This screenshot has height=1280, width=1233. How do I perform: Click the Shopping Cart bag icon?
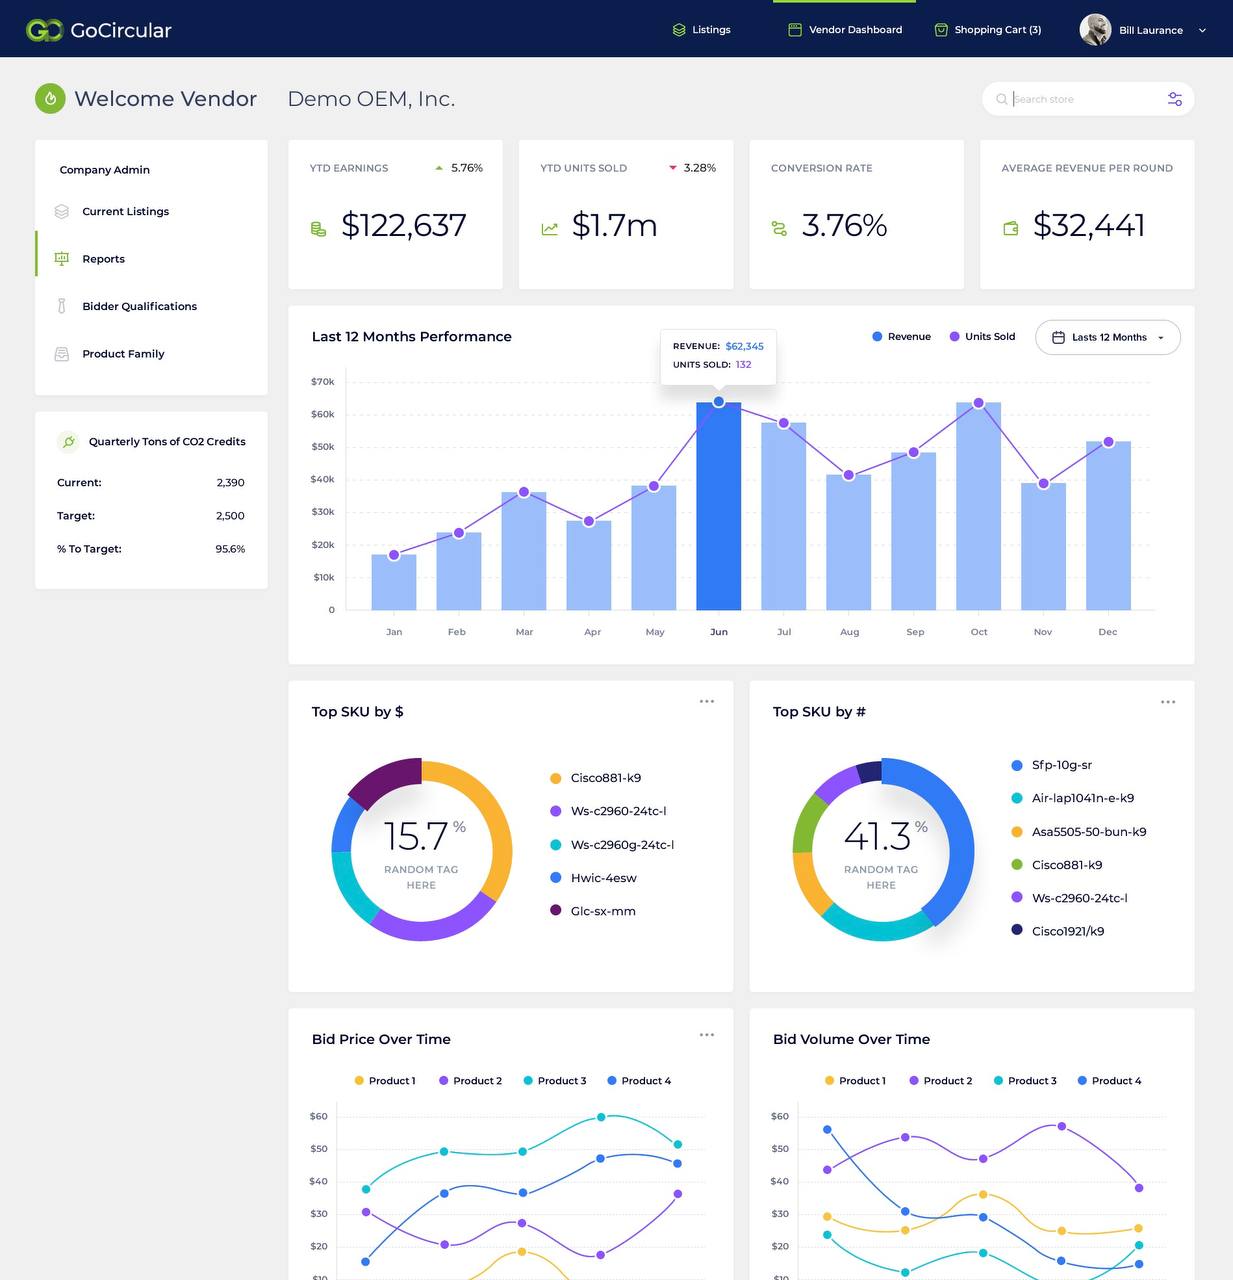pyautogui.click(x=941, y=30)
